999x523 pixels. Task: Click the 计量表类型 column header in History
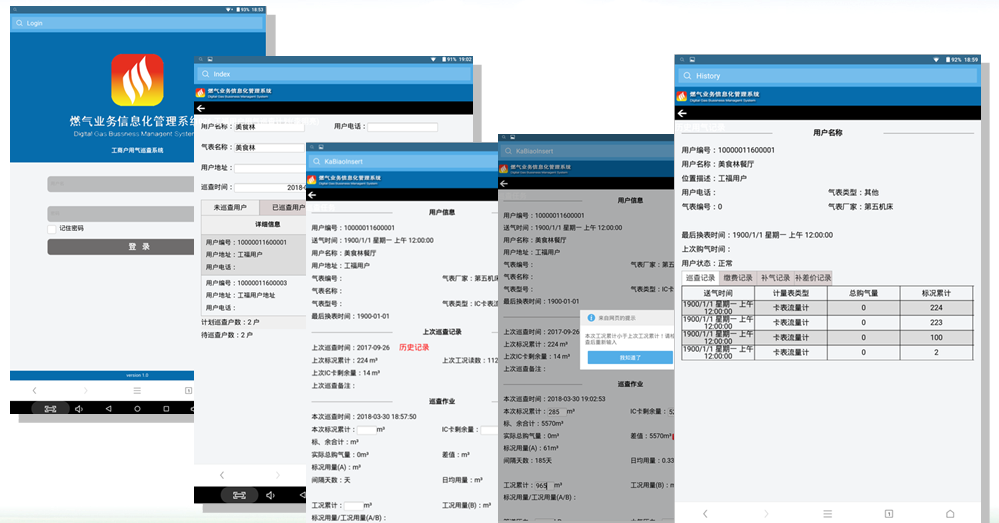click(791, 293)
